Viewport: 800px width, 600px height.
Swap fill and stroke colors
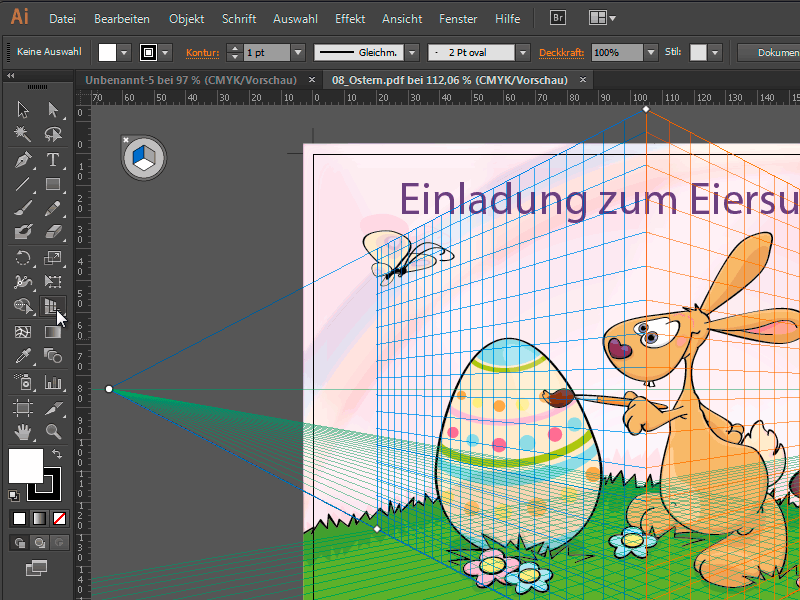tap(57, 455)
